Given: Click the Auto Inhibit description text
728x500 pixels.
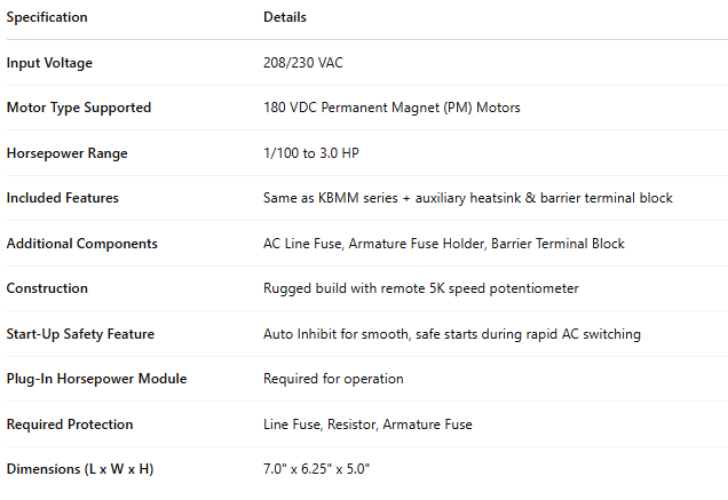Looking at the screenshot, I should (x=451, y=334).
